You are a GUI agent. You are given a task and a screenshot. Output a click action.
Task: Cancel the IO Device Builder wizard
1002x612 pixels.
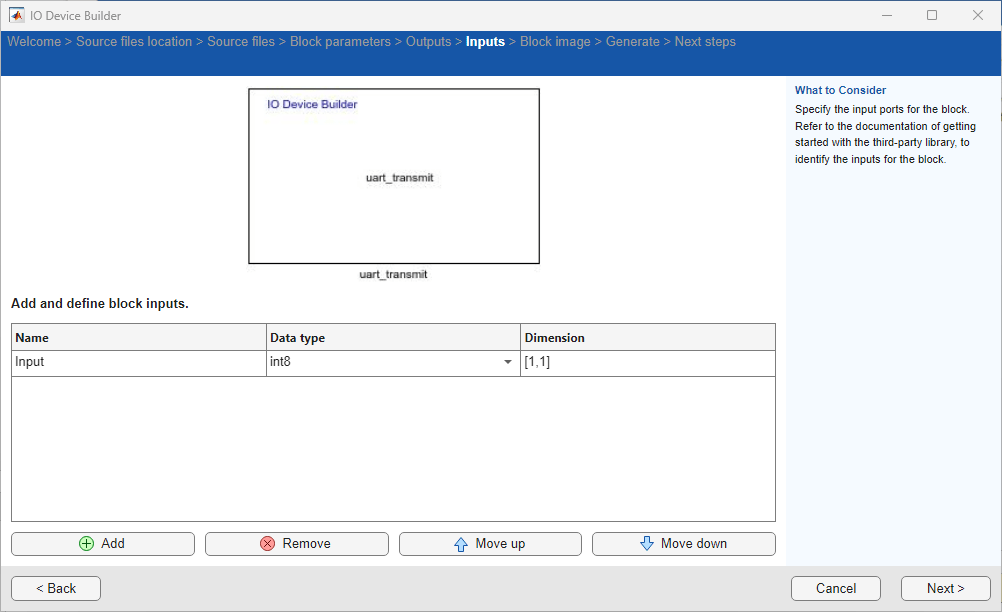coord(835,588)
